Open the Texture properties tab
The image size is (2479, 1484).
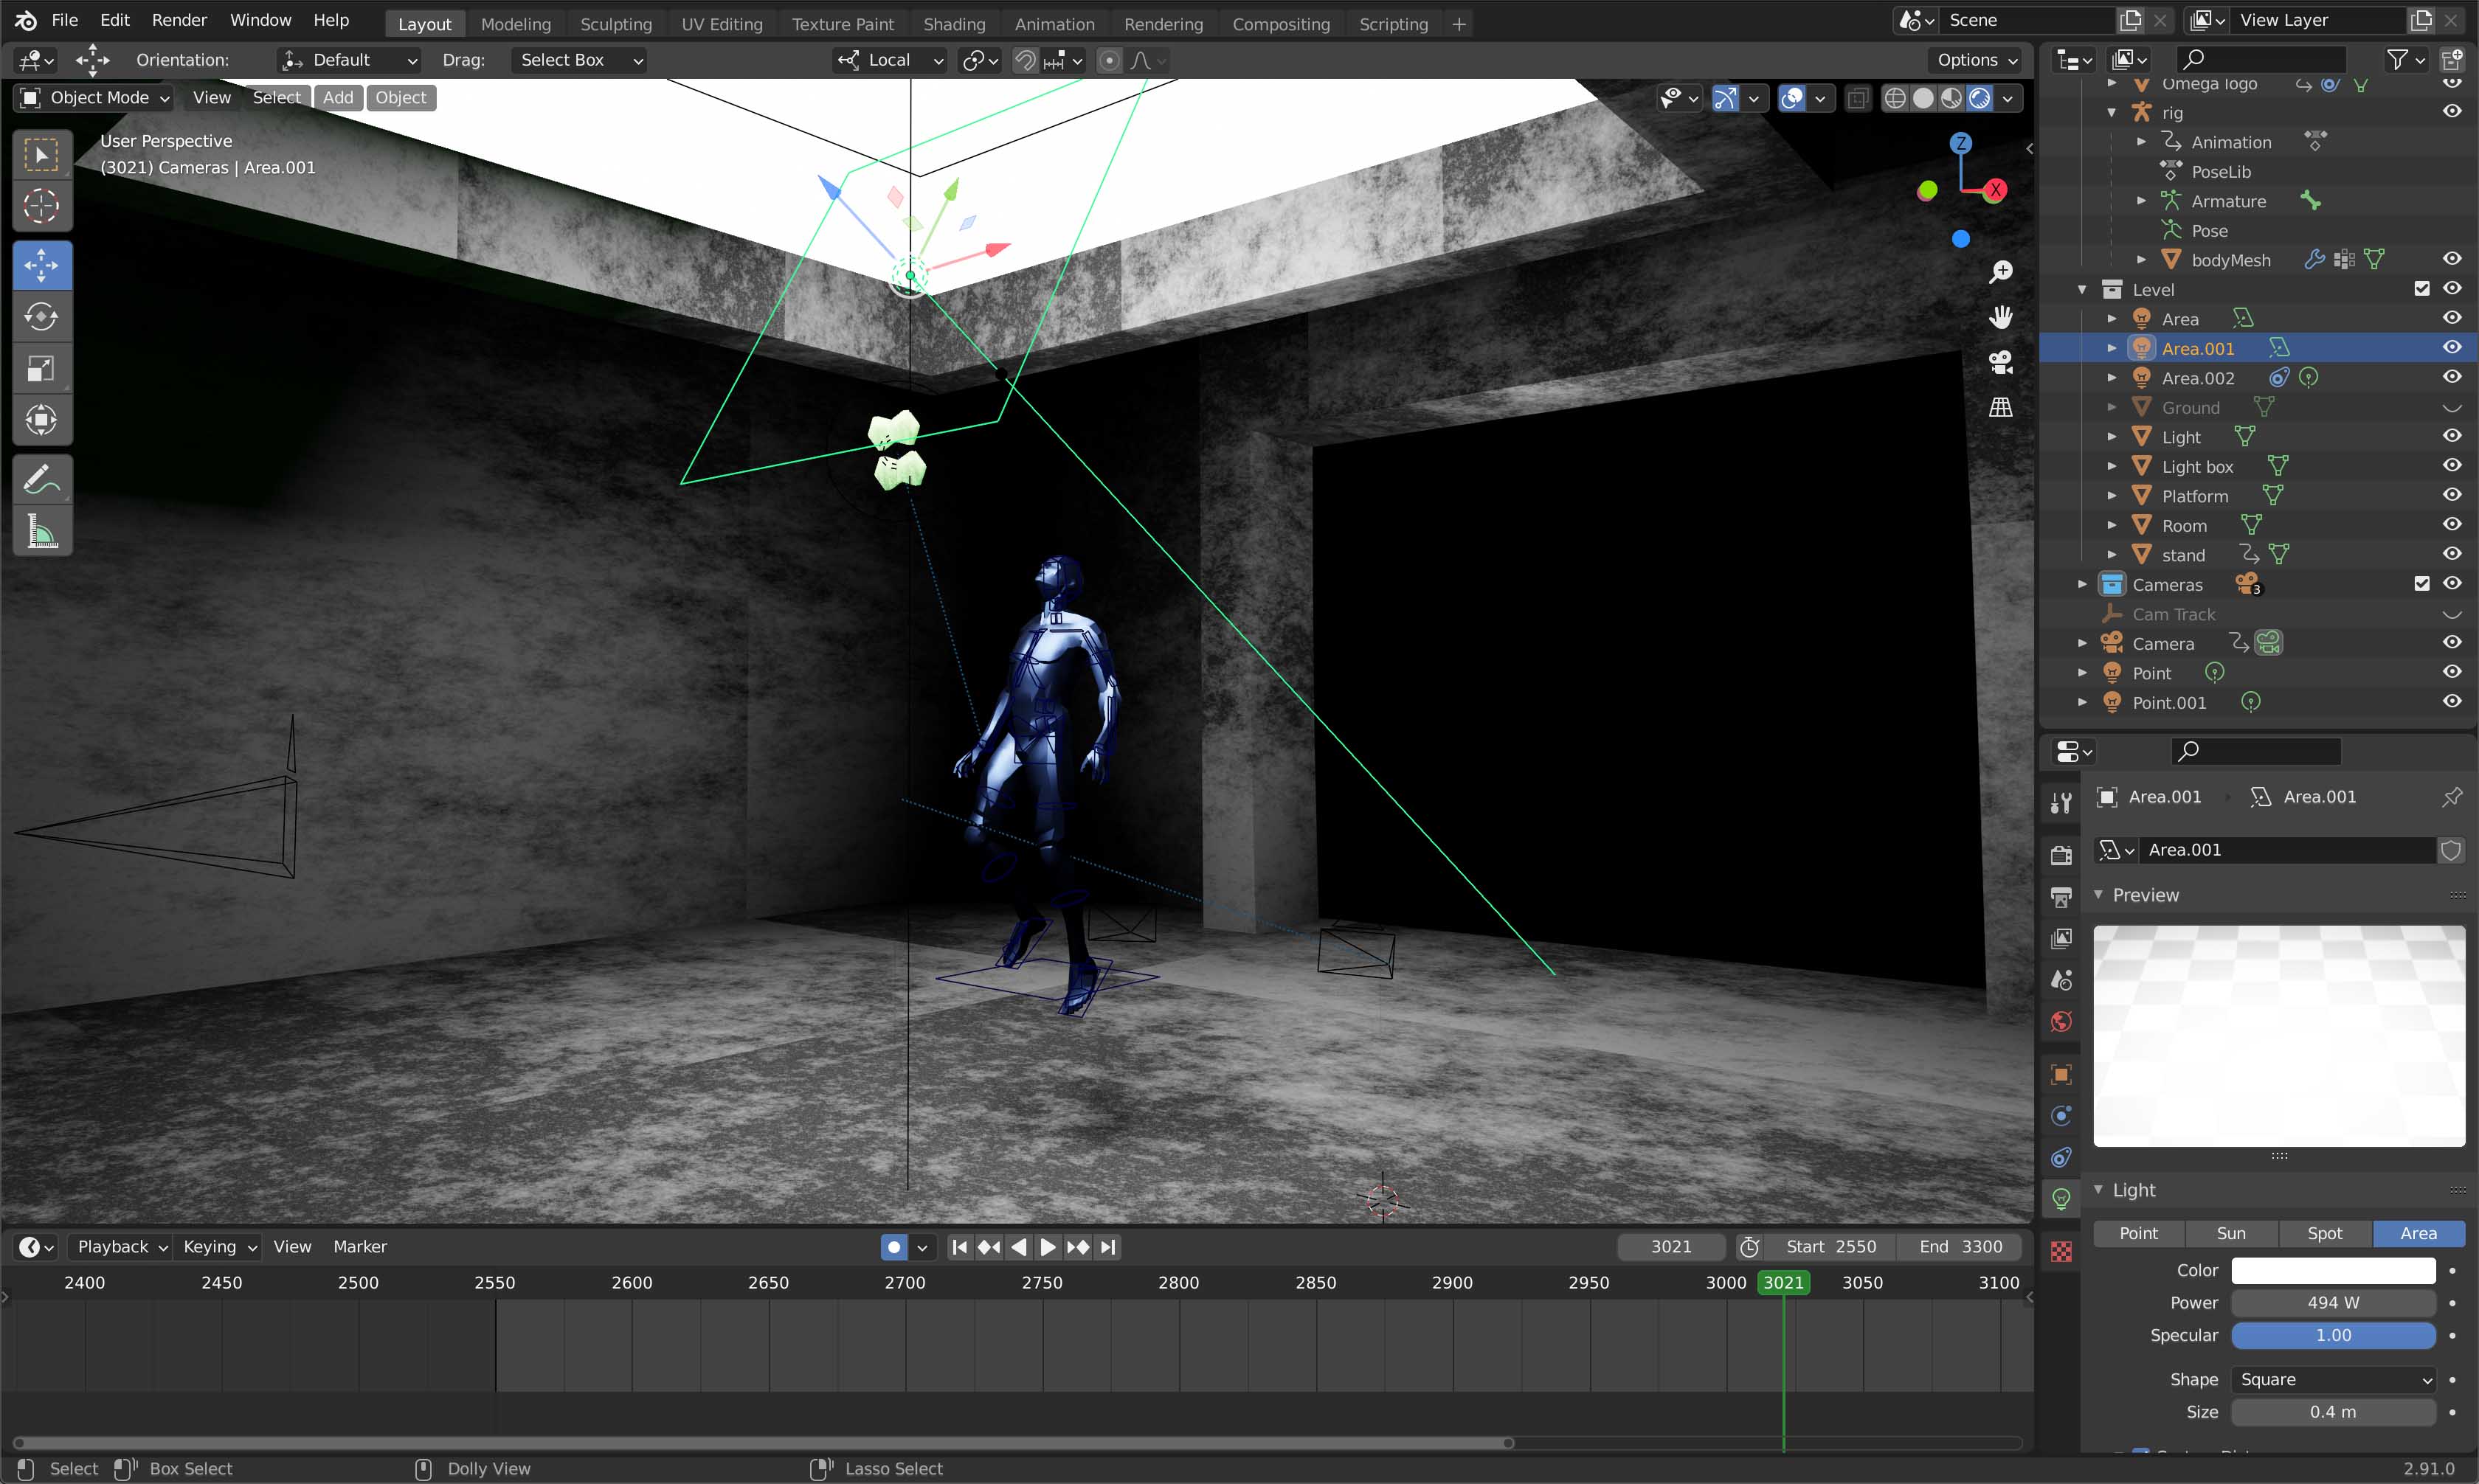[2061, 1252]
